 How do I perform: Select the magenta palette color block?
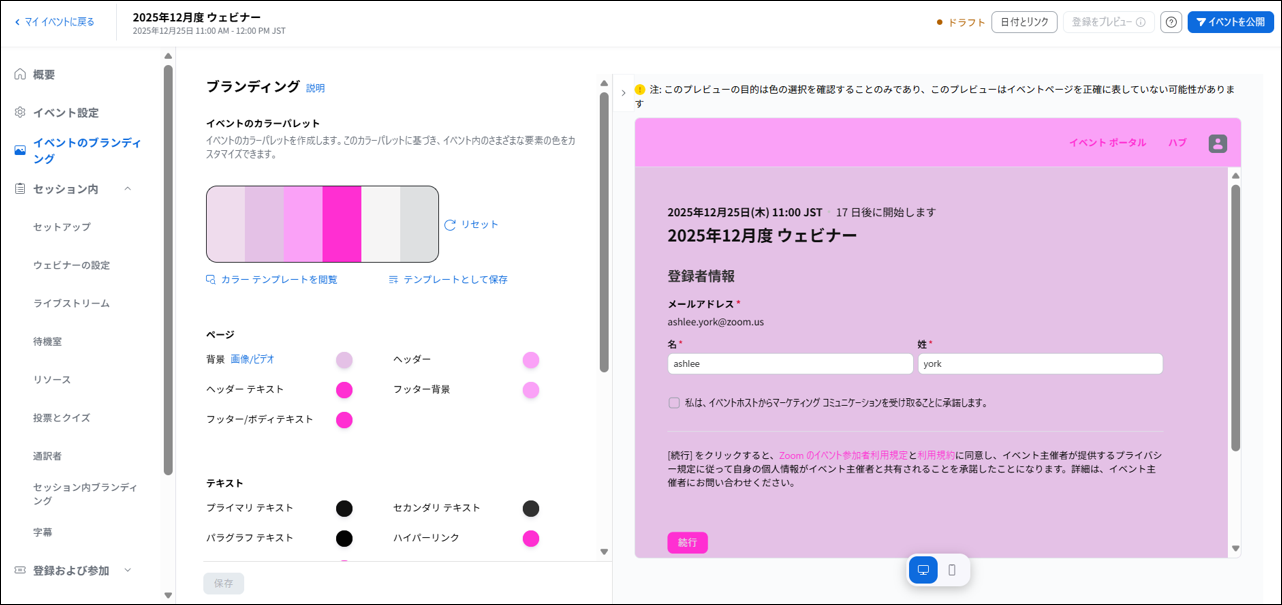pyautogui.click(x=342, y=224)
